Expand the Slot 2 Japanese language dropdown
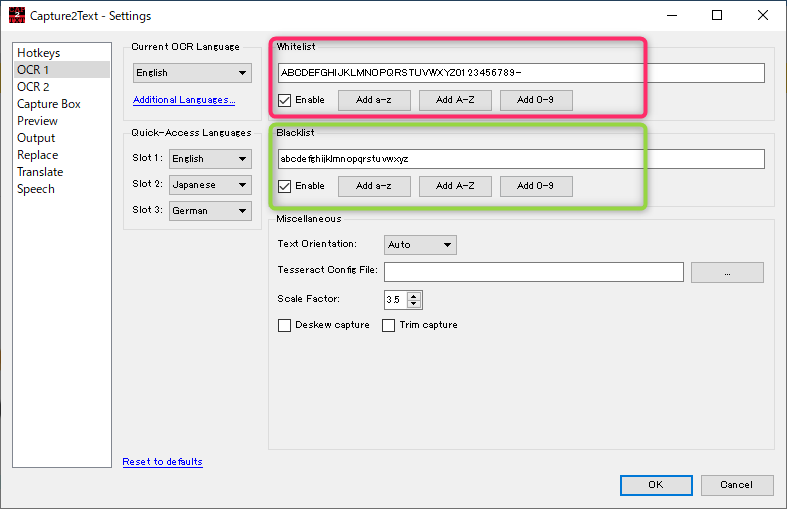 pyautogui.click(x=209, y=185)
